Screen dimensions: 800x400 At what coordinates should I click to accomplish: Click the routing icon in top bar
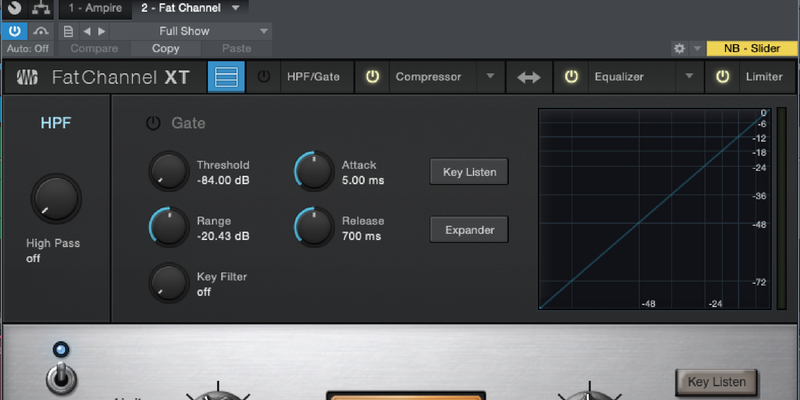coord(41,8)
